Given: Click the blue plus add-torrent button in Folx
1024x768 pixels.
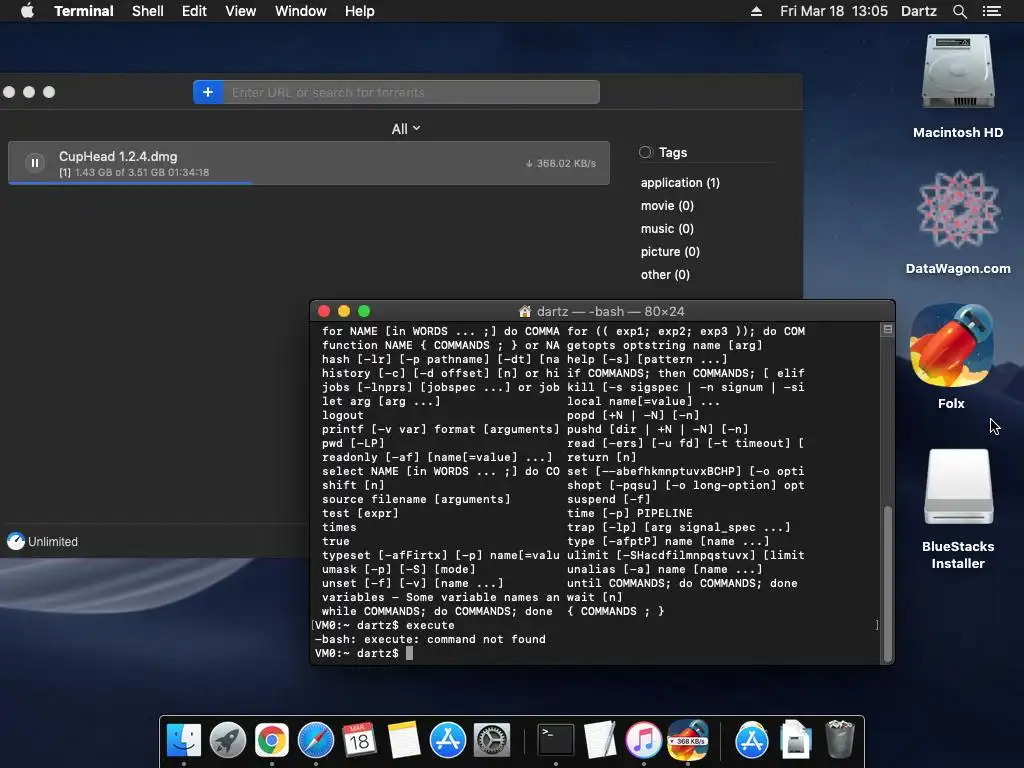Looking at the screenshot, I should click(208, 92).
